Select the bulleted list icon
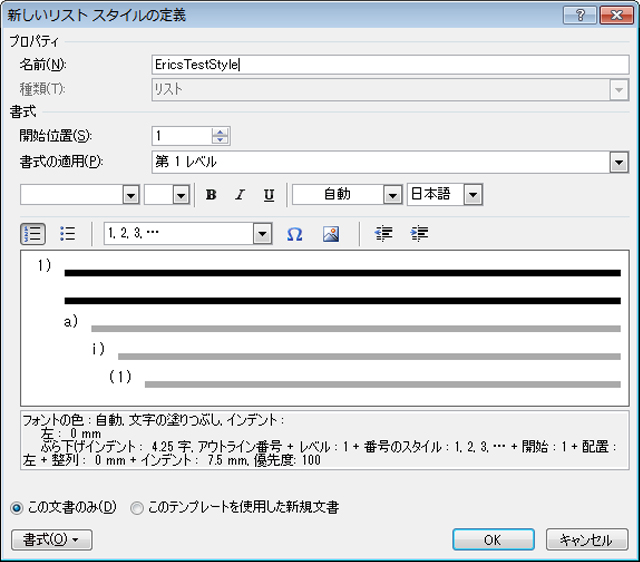 click(x=67, y=234)
